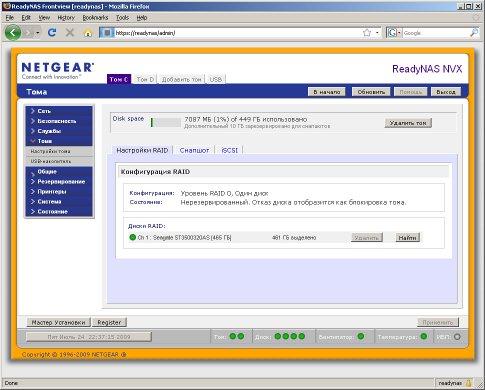Expand the Общие sidebar section
Viewport: 485px width, 390px height.
coord(59,172)
